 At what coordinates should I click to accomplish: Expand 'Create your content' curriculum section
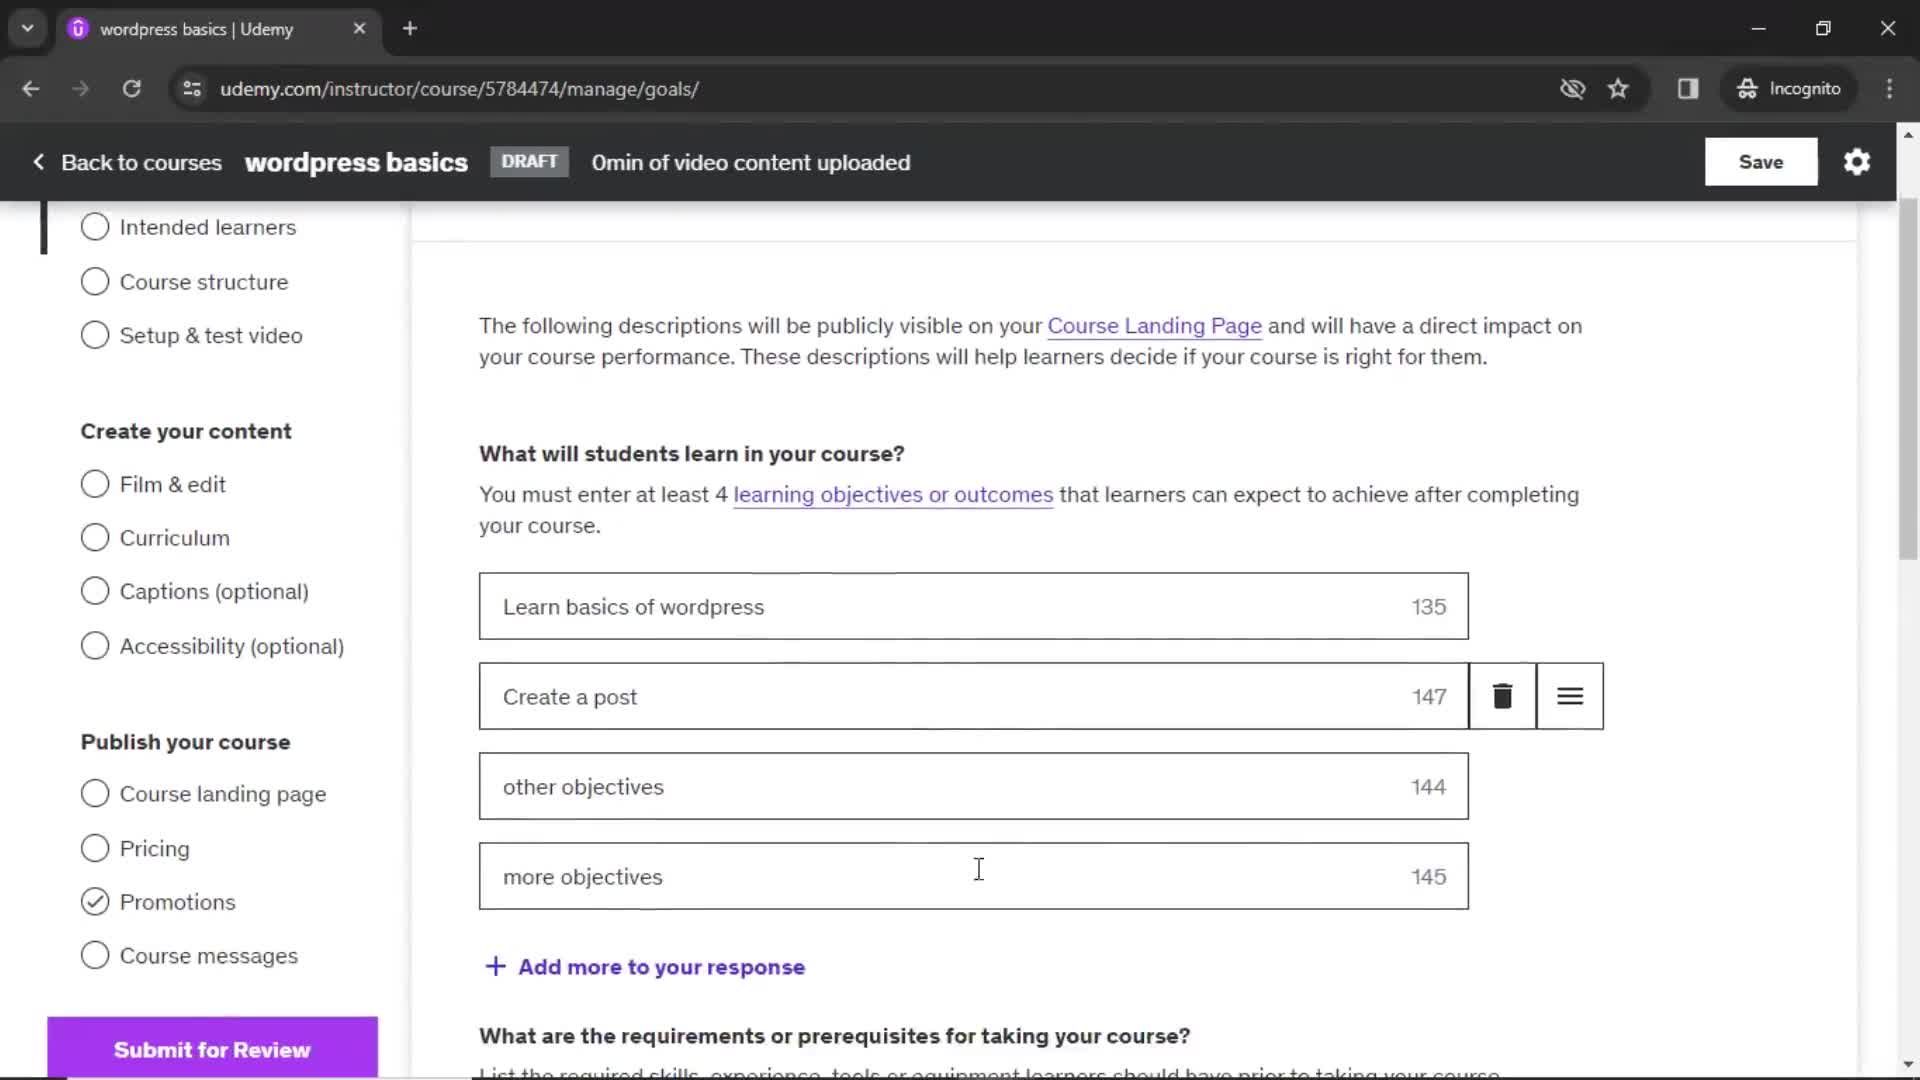(x=174, y=537)
